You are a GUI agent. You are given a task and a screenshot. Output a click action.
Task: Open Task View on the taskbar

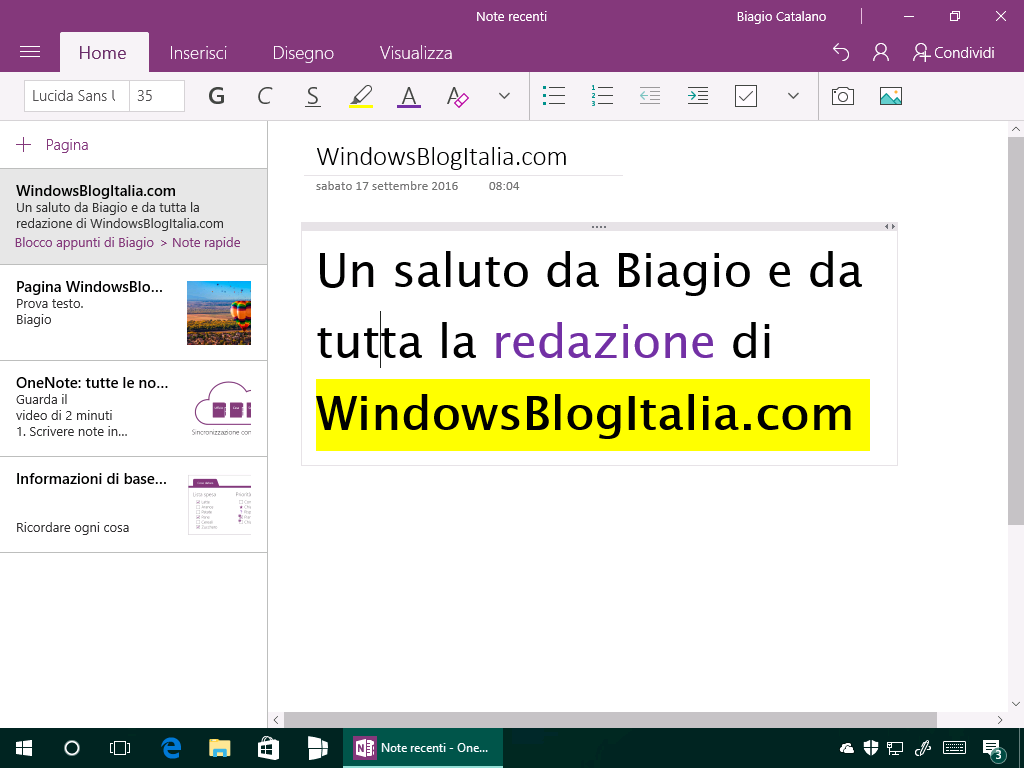pos(120,748)
